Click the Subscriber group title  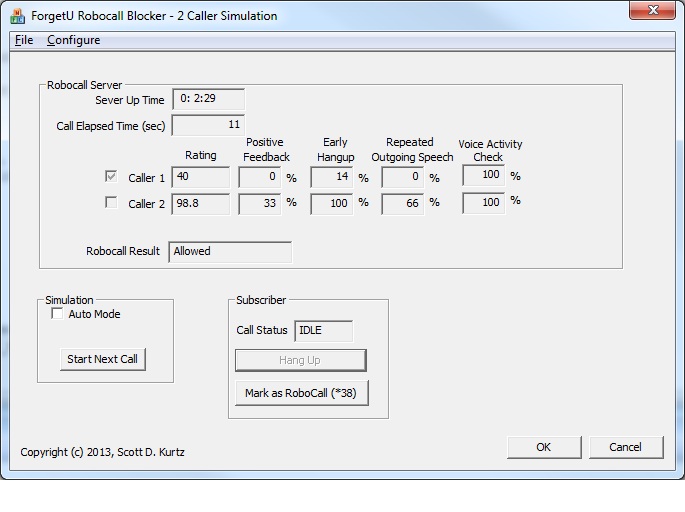pos(261,300)
